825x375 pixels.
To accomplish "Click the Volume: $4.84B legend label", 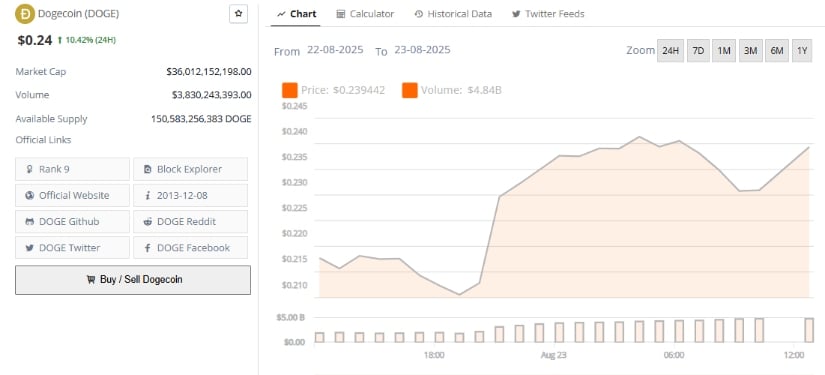I will point(461,90).
